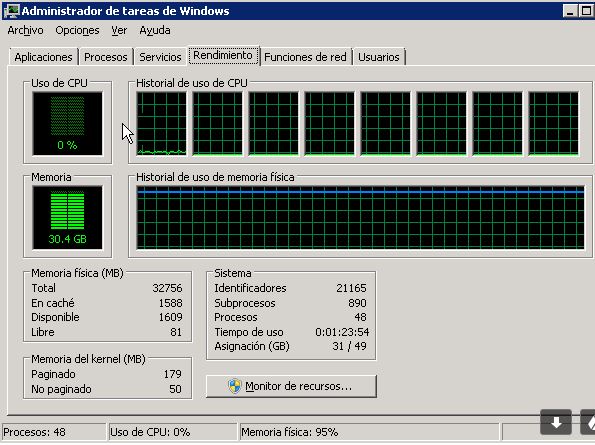Click status bar text Uso de CPU: 0%
The image size is (595, 445).
(150, 432)
